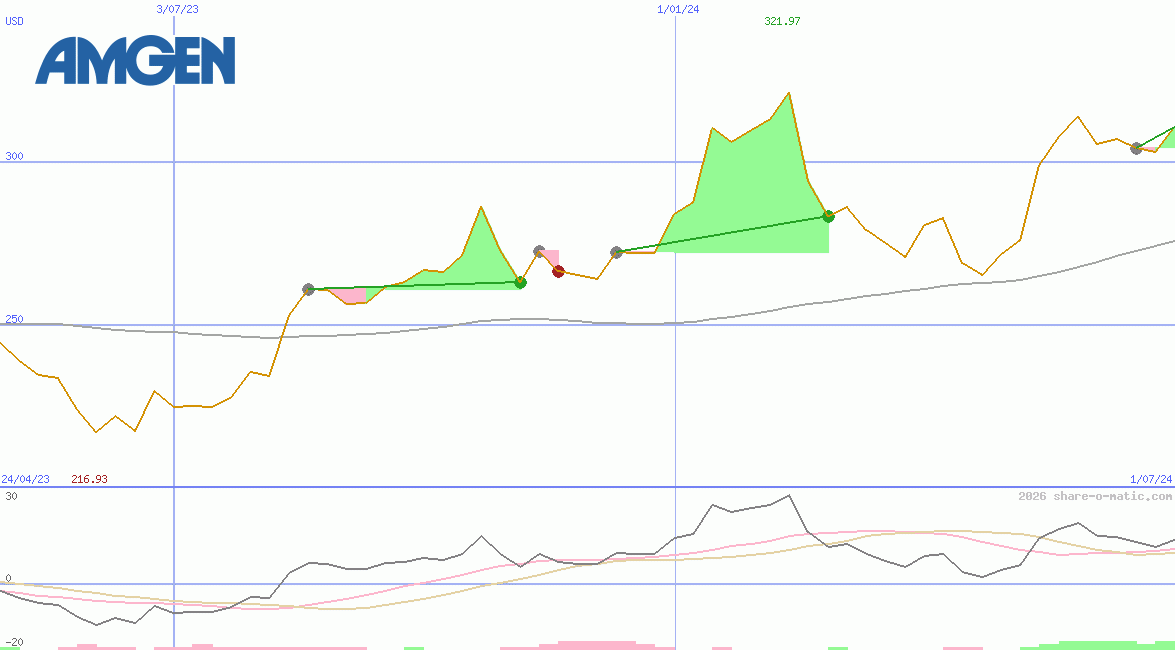Screen dimensions: 1175x650
Task: Select the green marker at the far right edge
Action: (x=1172, y=128)
